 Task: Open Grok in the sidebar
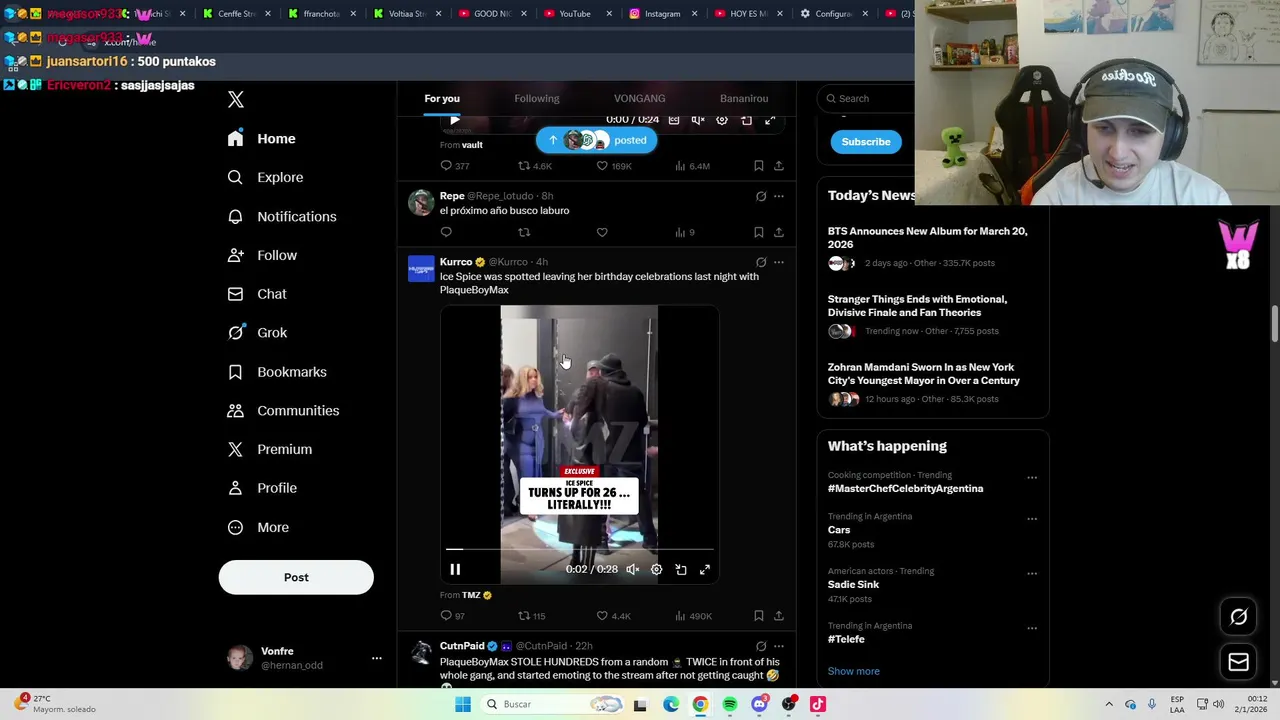point(257,333)
